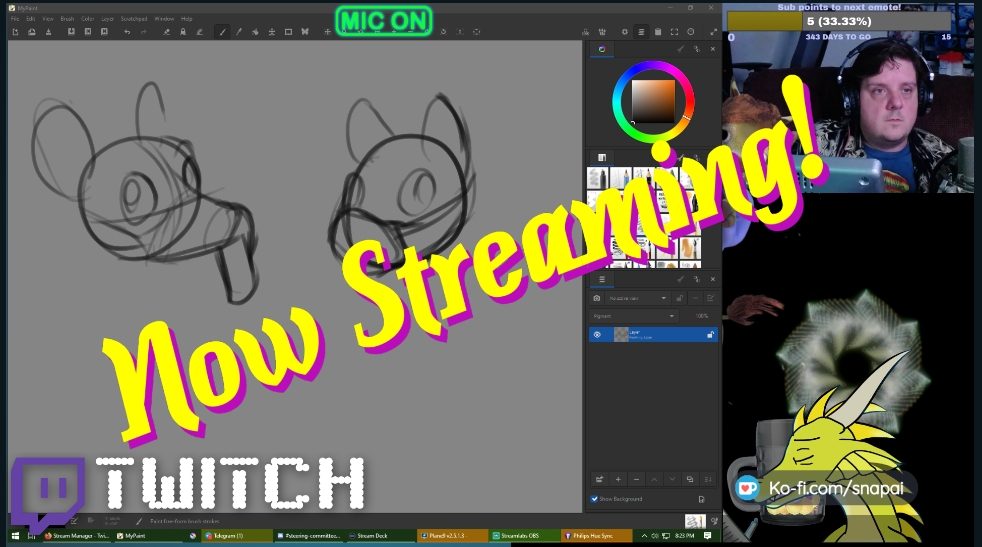Image resolution: width=982 pixels, height=547 pixels.
Task: Select the blue pencil brush preset
Action: (x=619, y=178)
